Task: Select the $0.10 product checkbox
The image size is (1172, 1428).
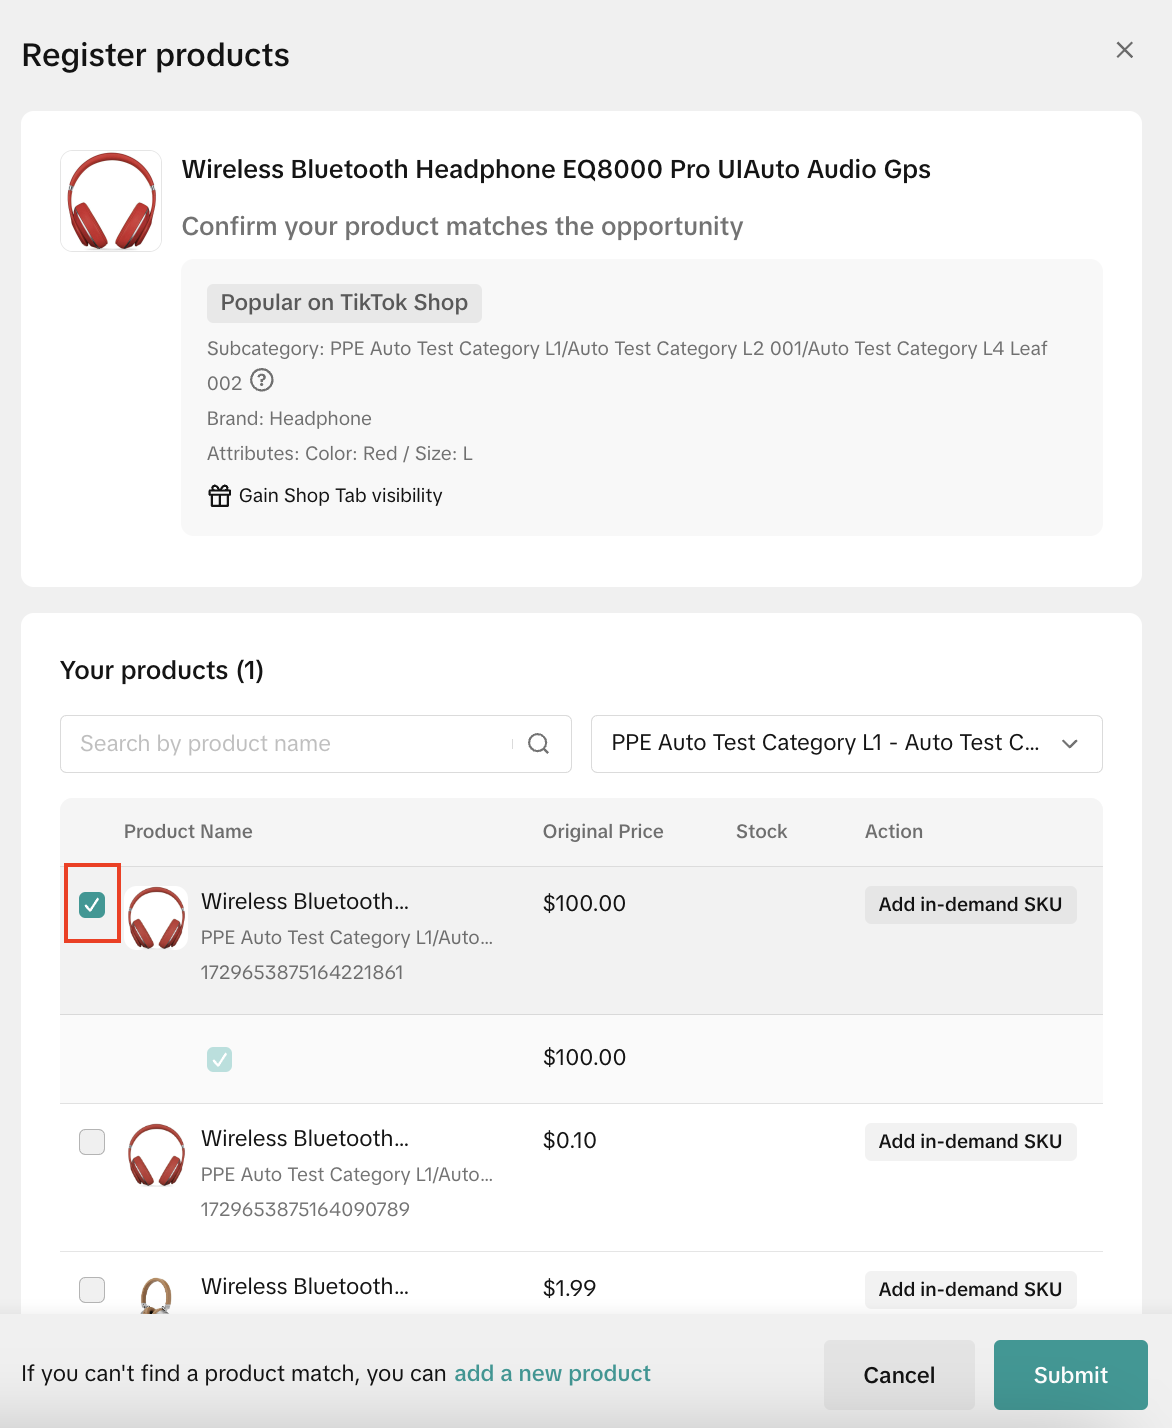Action: 92,1142
